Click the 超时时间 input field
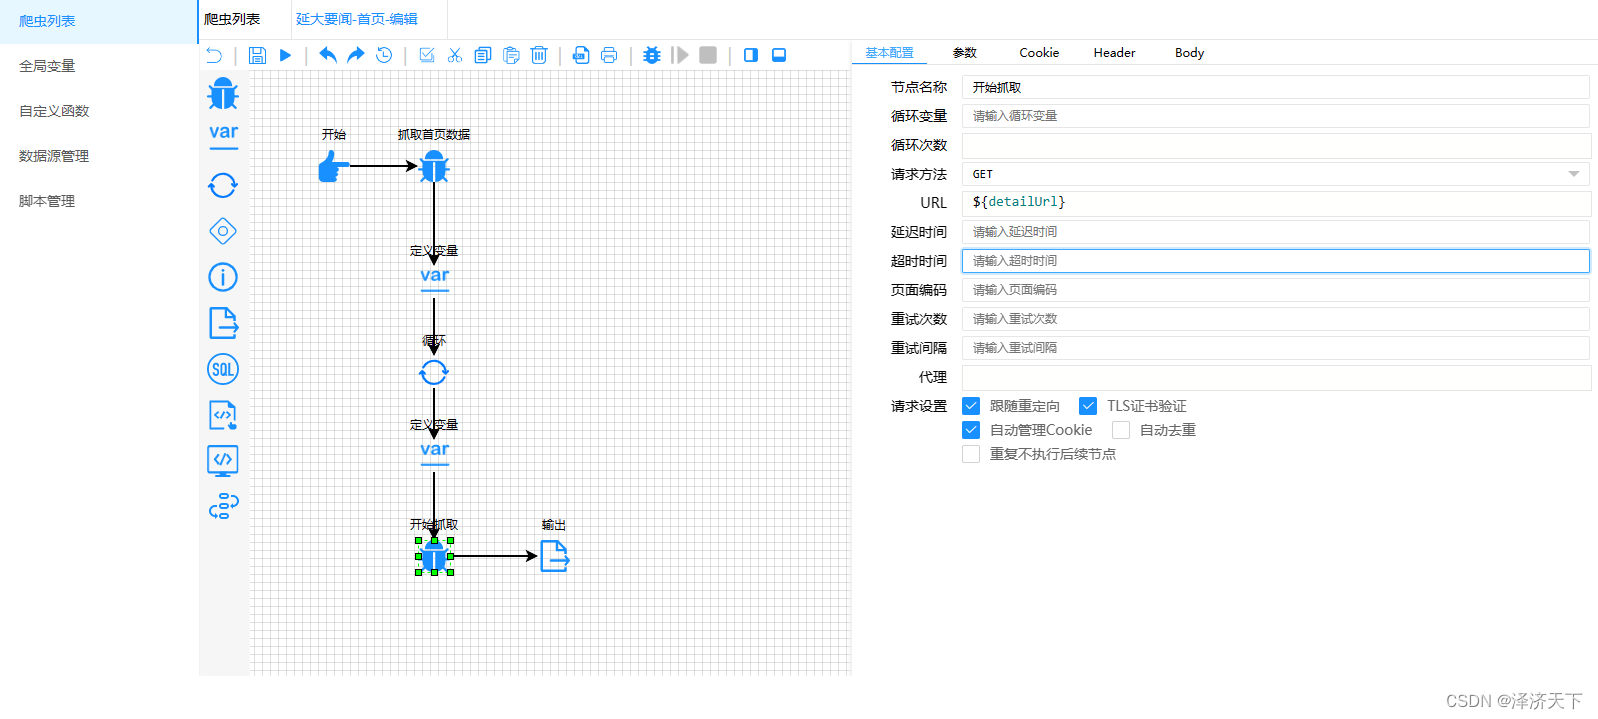 pyautogui.click(x=1276, y=261)
